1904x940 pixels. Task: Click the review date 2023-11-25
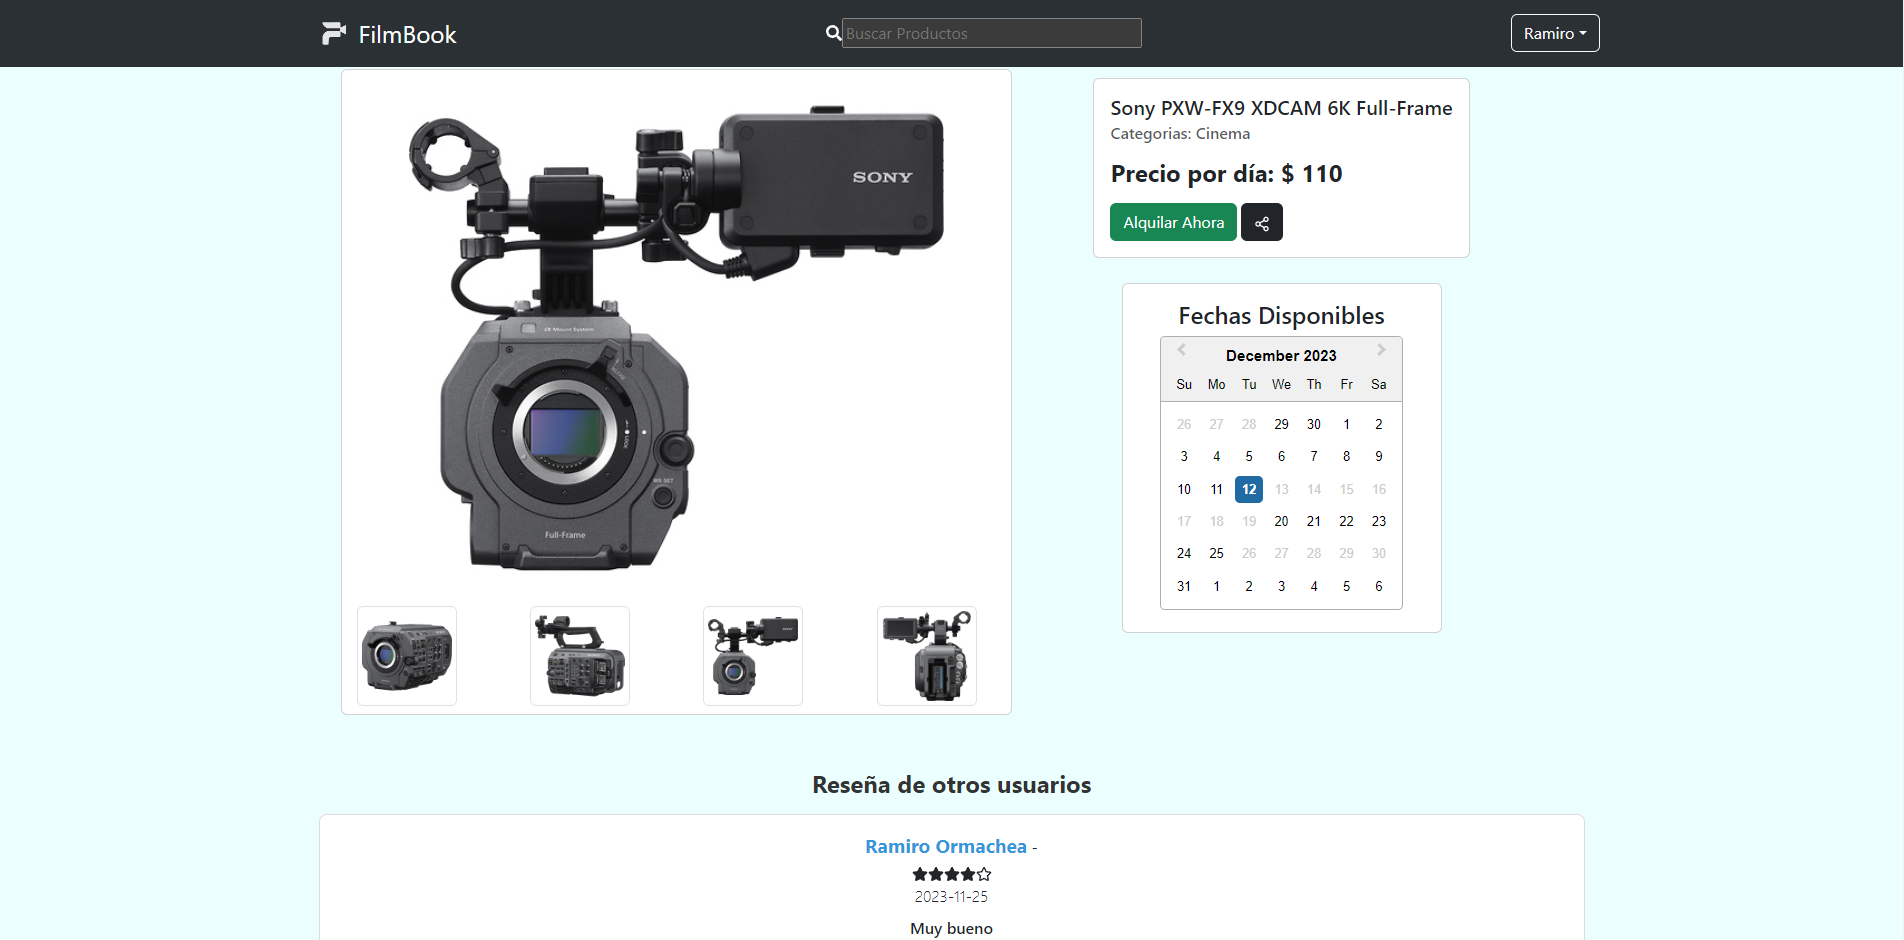point(951,897)
